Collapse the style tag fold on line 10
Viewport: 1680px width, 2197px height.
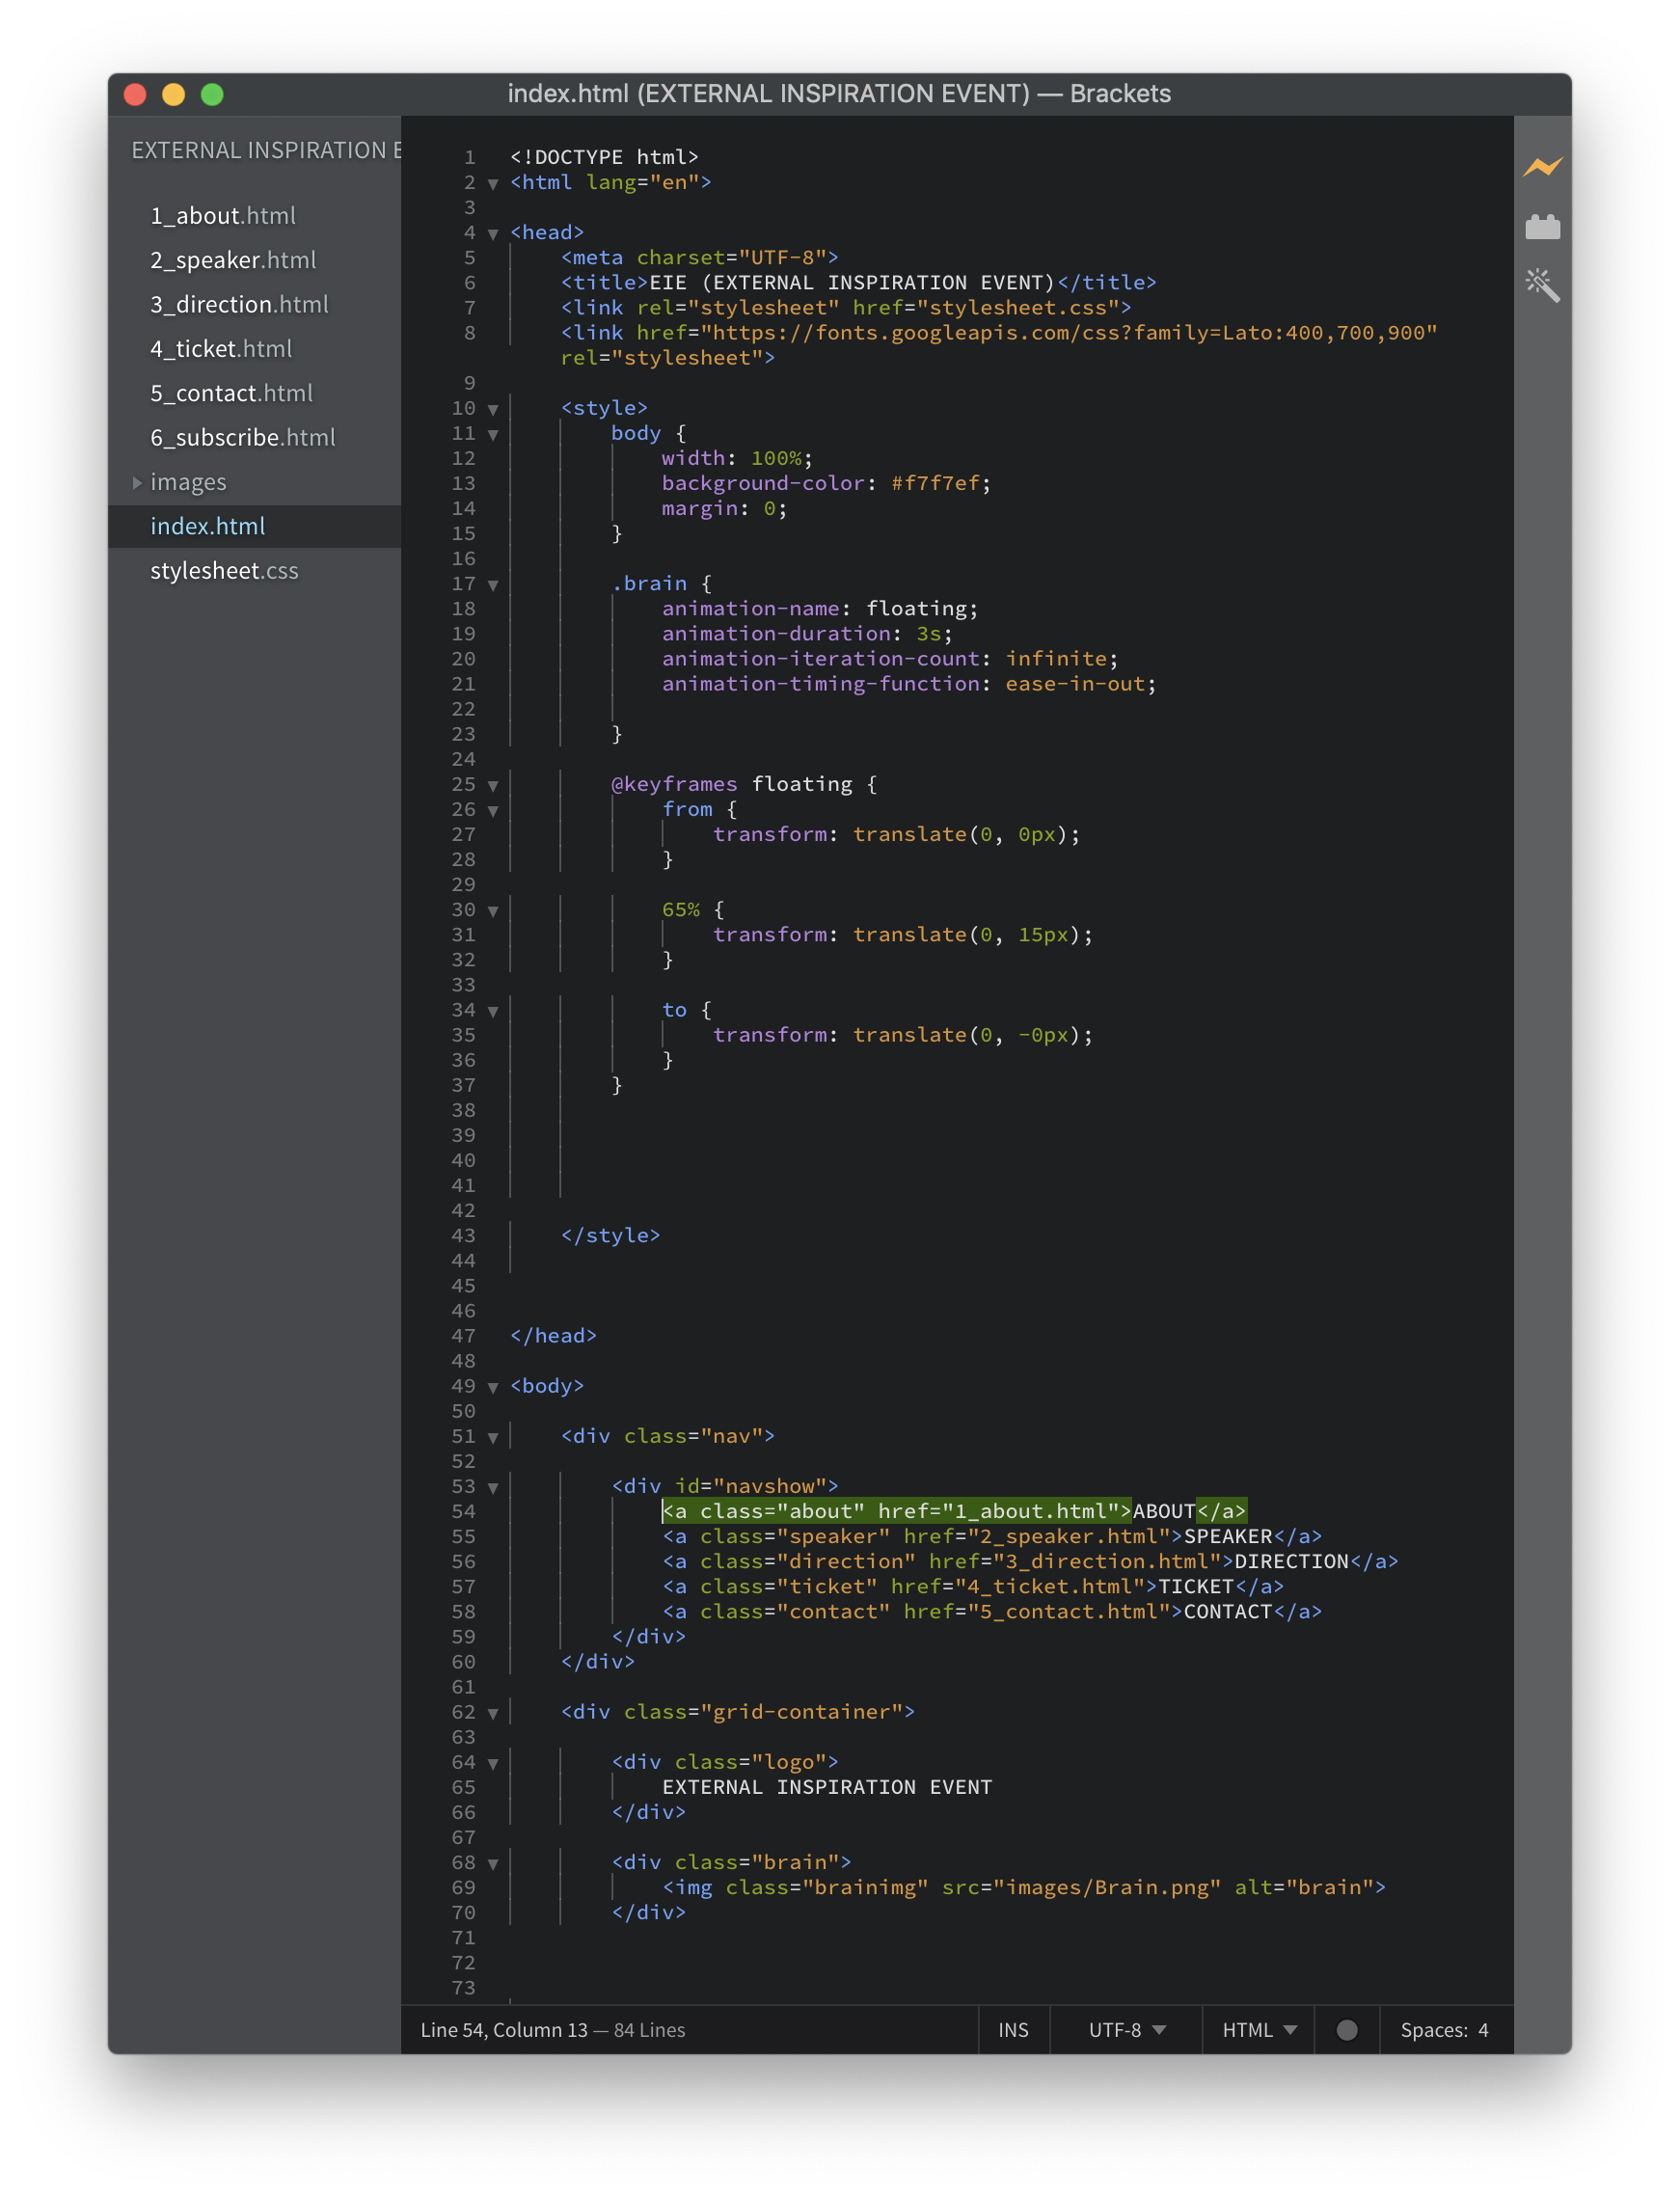coord(493,409)
